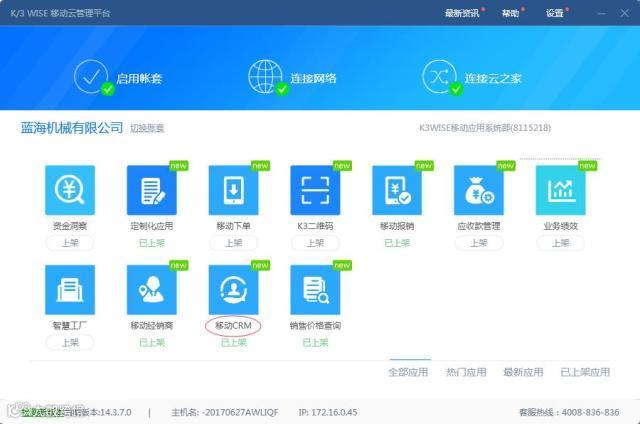The width and height of the screenshot is (640, 424).
Task: Switch to the 全部应用 tab
Action: (x=408, y=372)
